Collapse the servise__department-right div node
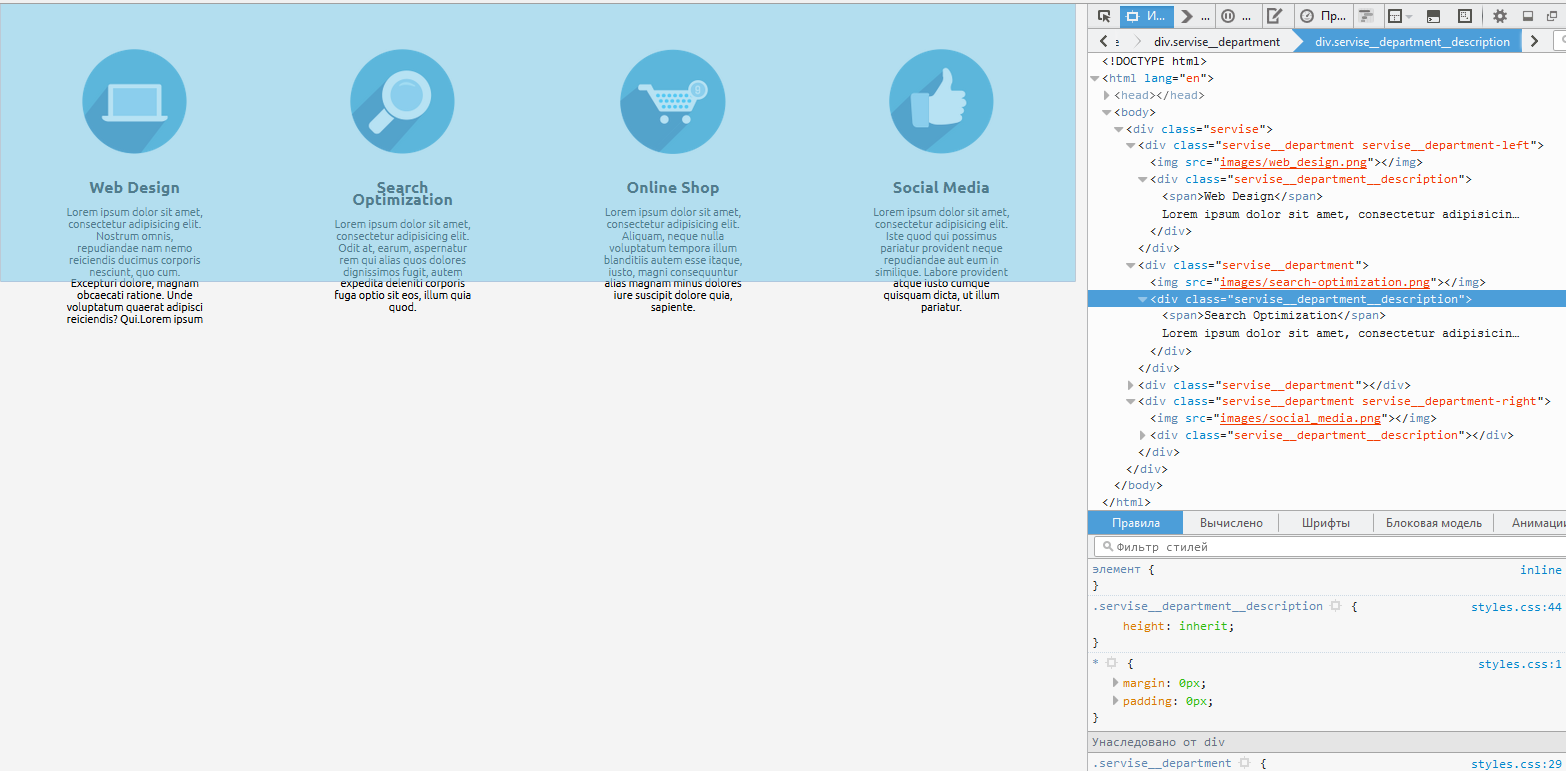Viewport: 1566px width, 771px height. tap(1131, 401)
